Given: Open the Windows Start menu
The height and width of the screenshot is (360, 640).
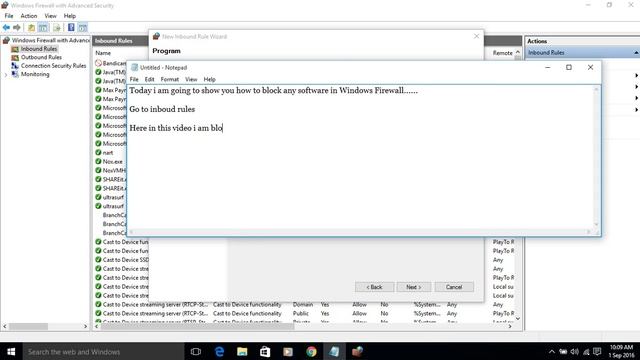Looking at the screenshot, I should (x=11, y=351).
